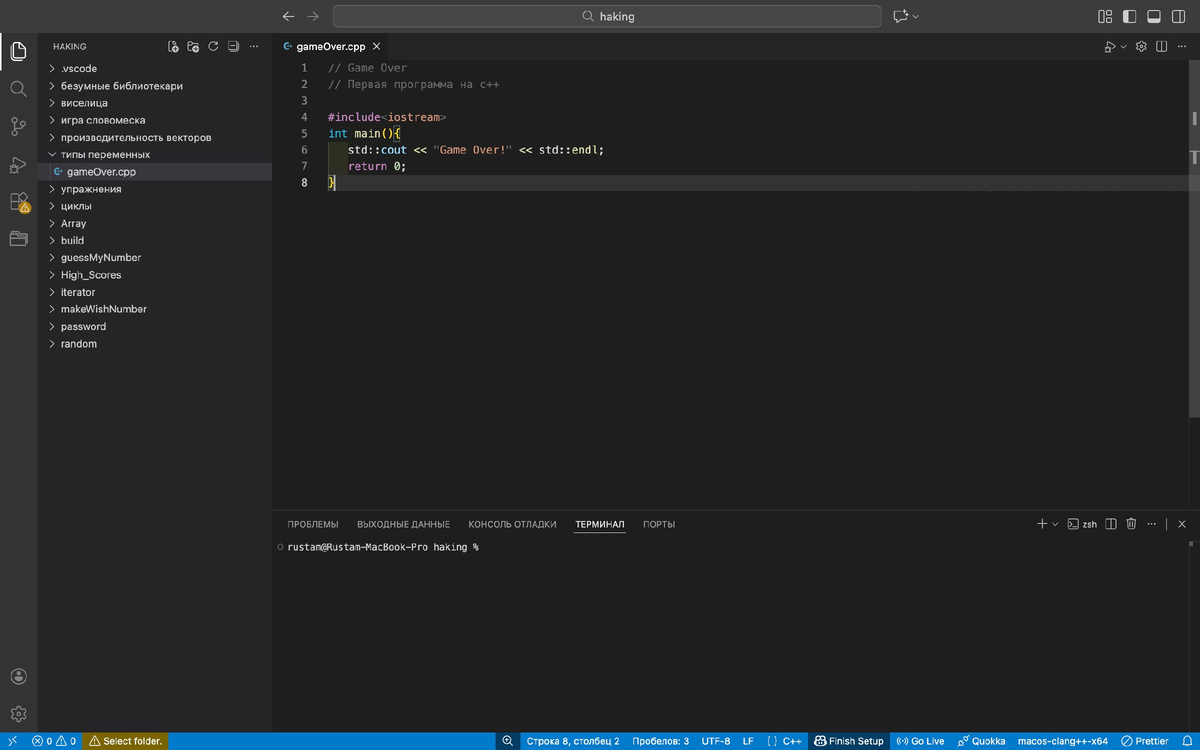This screenshot has height=750, width=1200.
Task: Toggle the primary sidebar layout button
Action: pyautogui.click(x=1129, y=16)
